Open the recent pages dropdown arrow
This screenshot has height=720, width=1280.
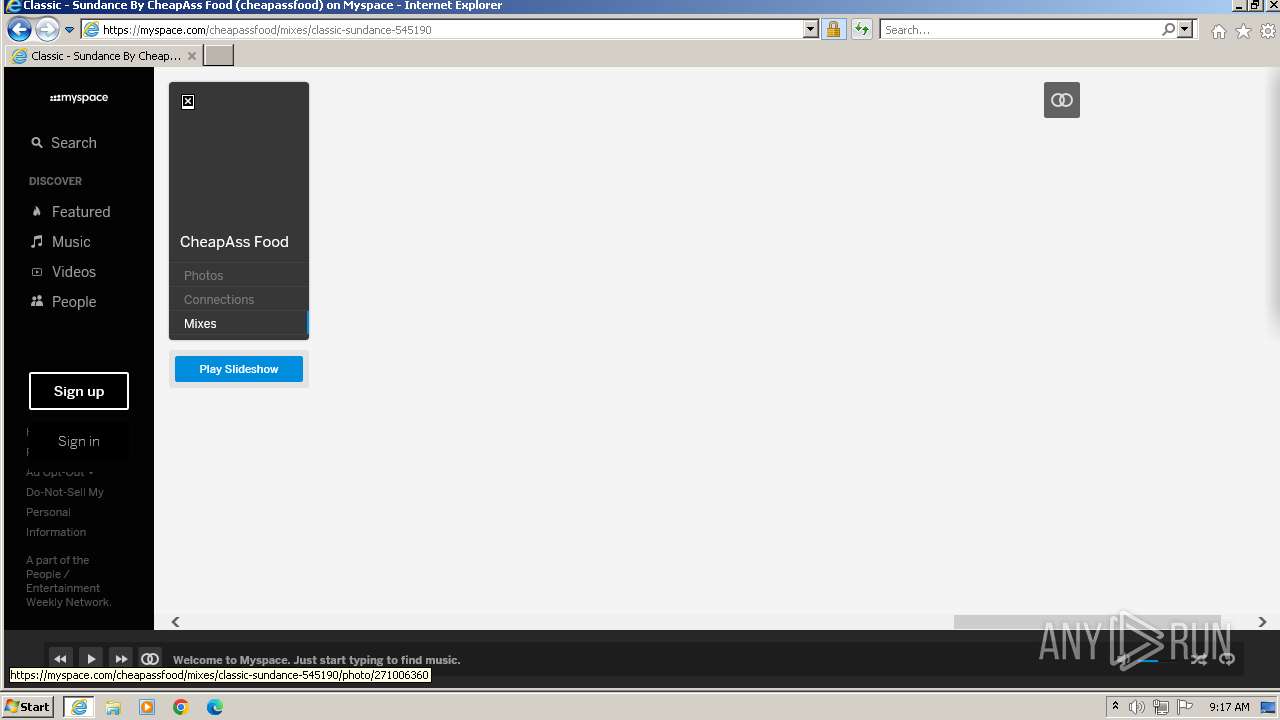69,30
